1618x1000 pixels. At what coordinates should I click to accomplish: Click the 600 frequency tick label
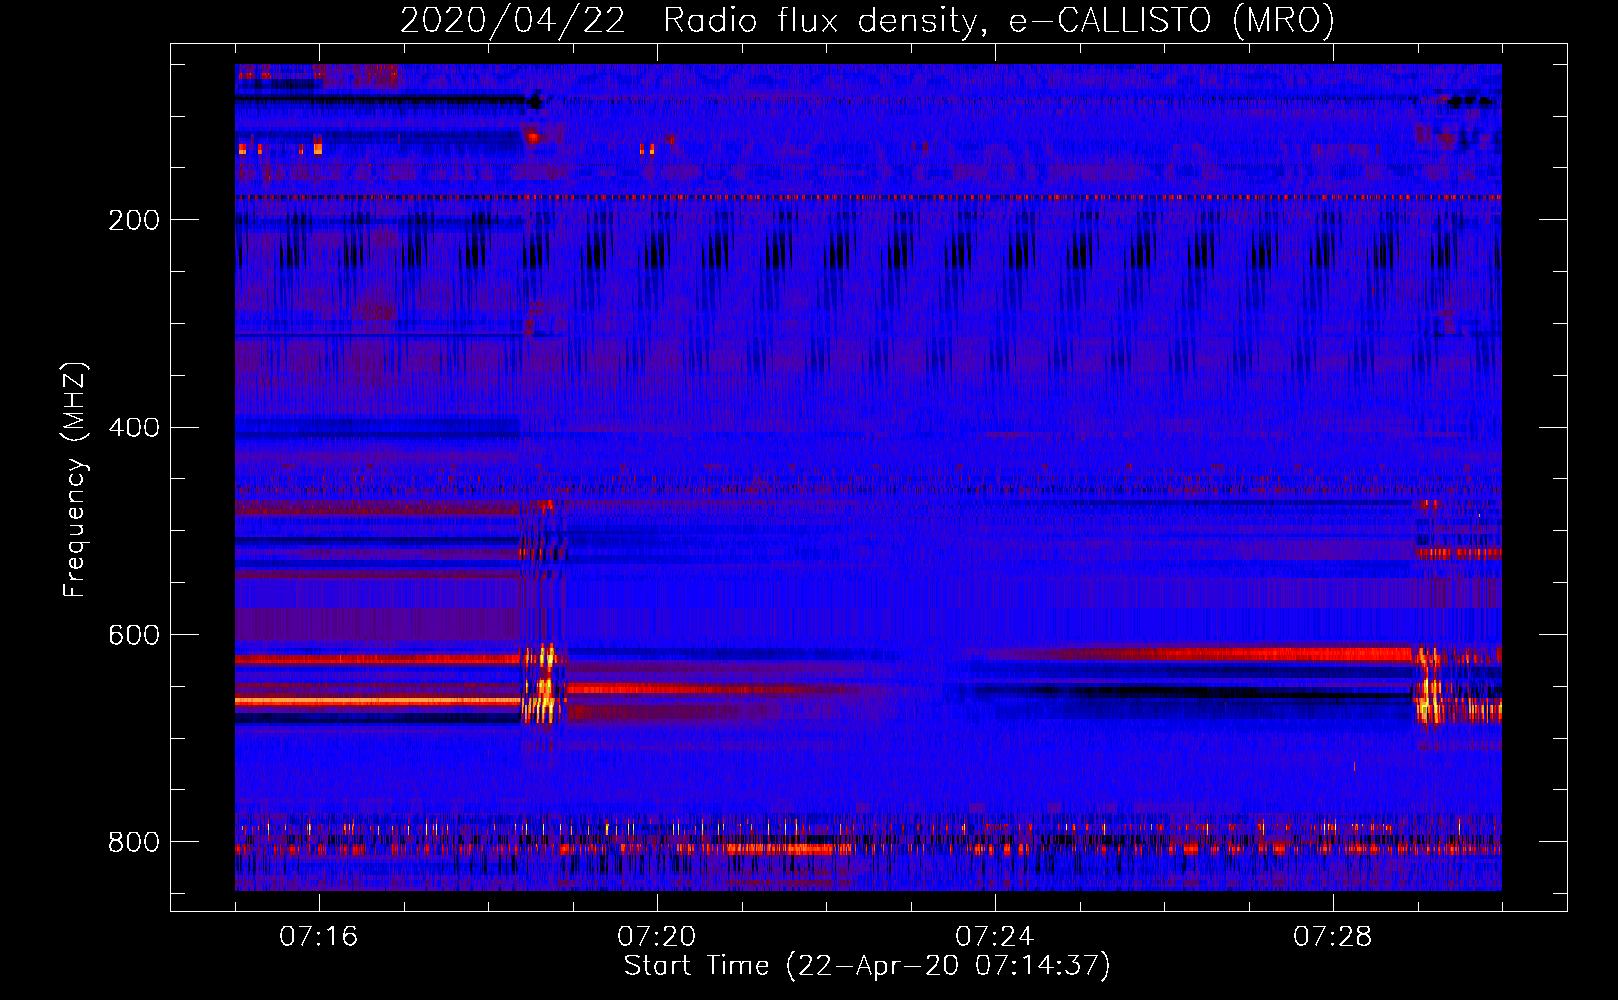[x=134, y=636]
